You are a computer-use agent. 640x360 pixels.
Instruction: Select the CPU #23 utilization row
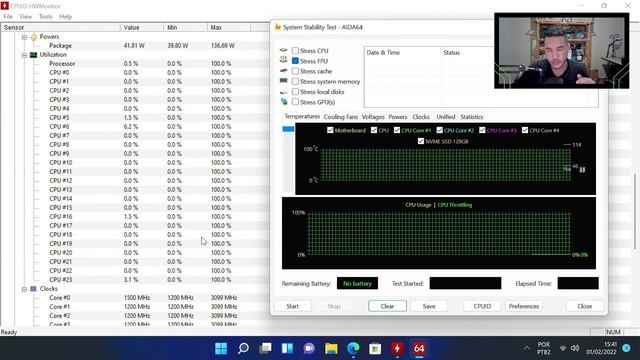(x=135, y=280)
